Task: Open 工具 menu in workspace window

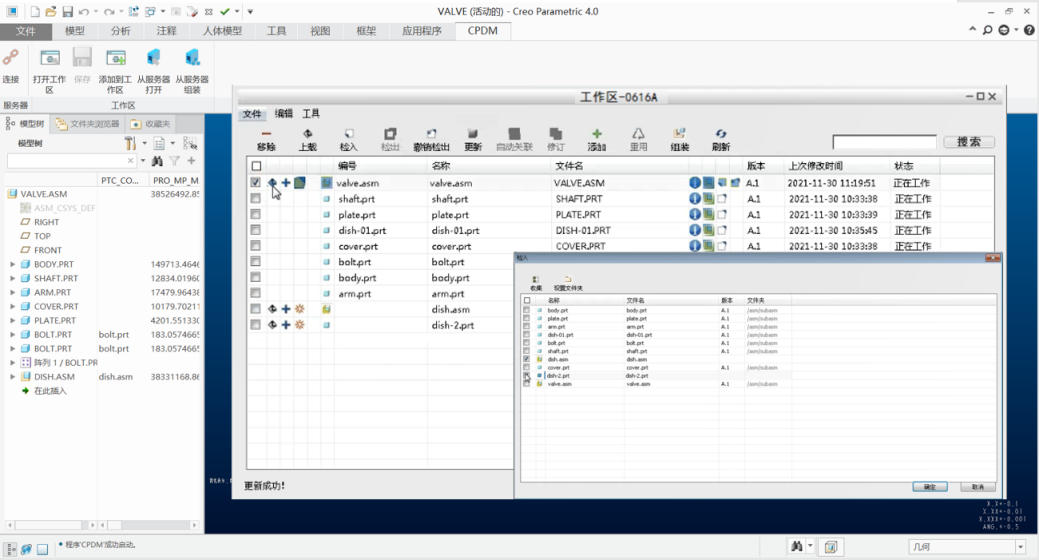Action: (311, 113)
